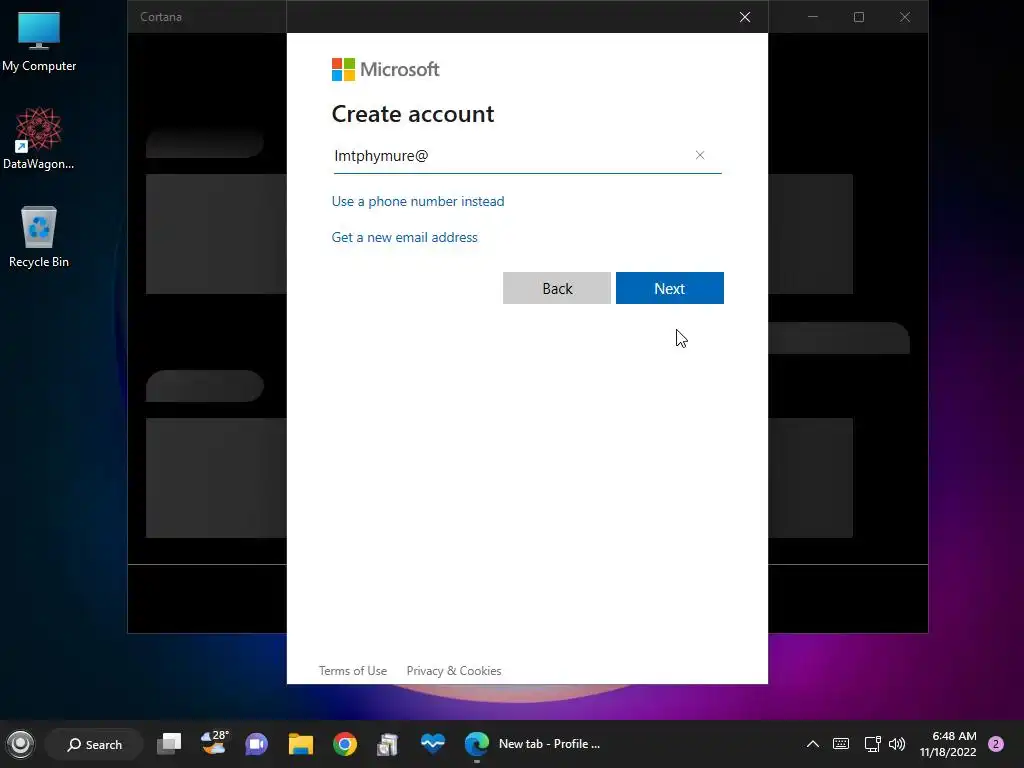
Task: Click the Microsoft logo
Action: (385, 69)
